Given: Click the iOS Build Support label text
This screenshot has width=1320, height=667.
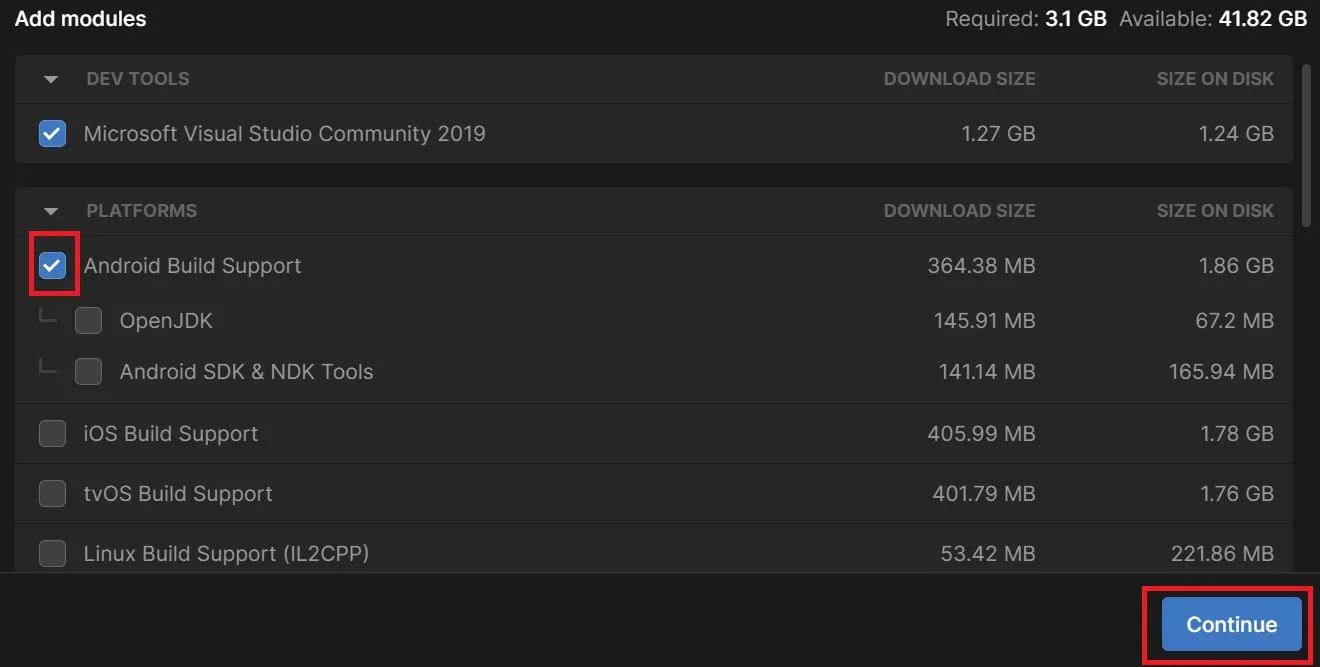Looking at the screenshot, I should [x=171, y=434].
